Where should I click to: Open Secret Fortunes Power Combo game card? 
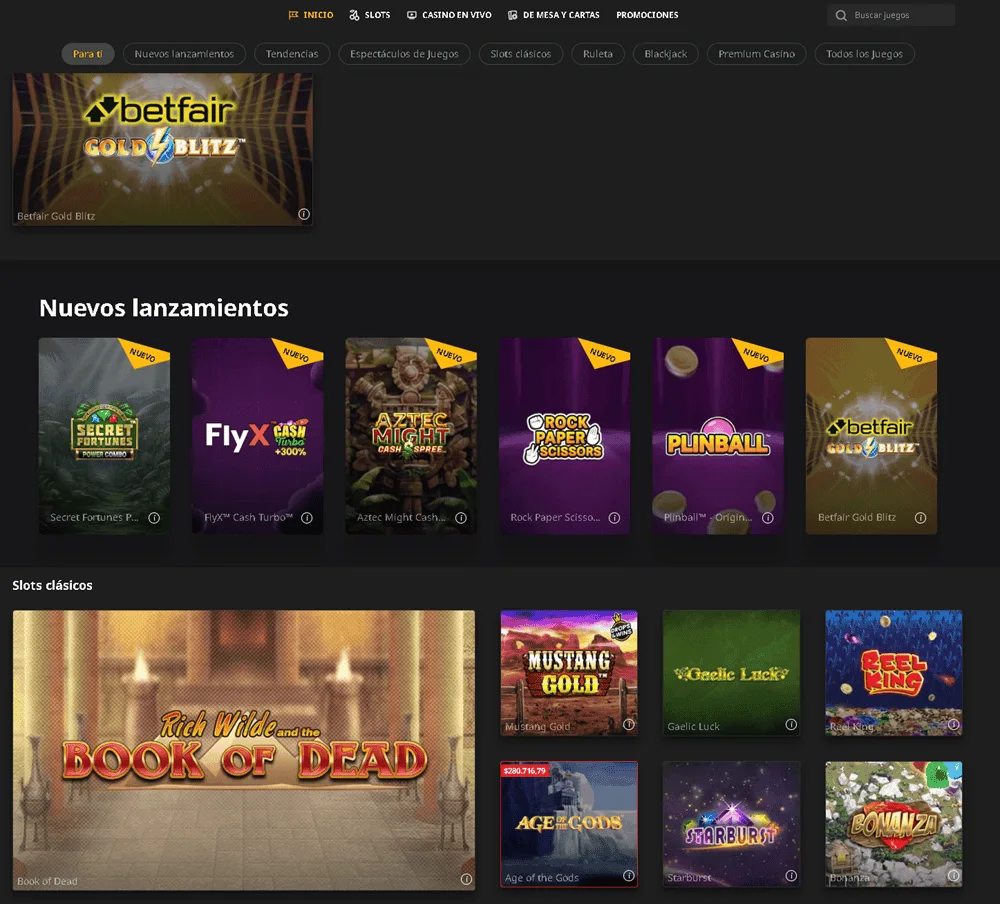tap(105, 436)
